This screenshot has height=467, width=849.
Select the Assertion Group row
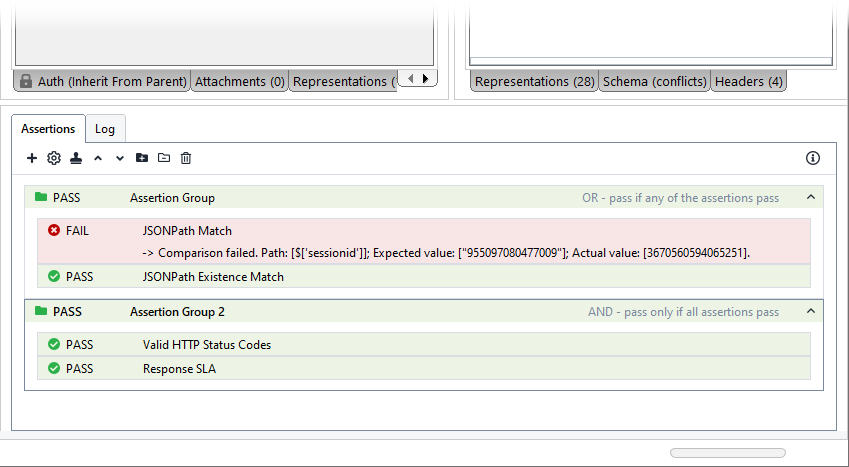click(x=424, y=197)
